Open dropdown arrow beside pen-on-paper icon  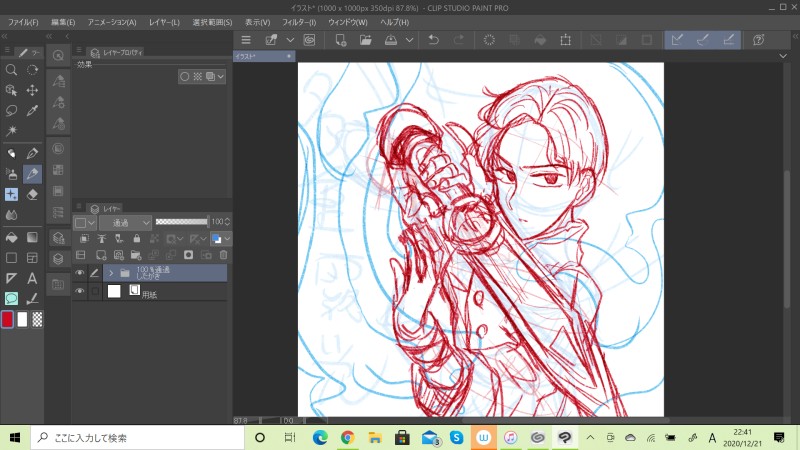point(290,40)
